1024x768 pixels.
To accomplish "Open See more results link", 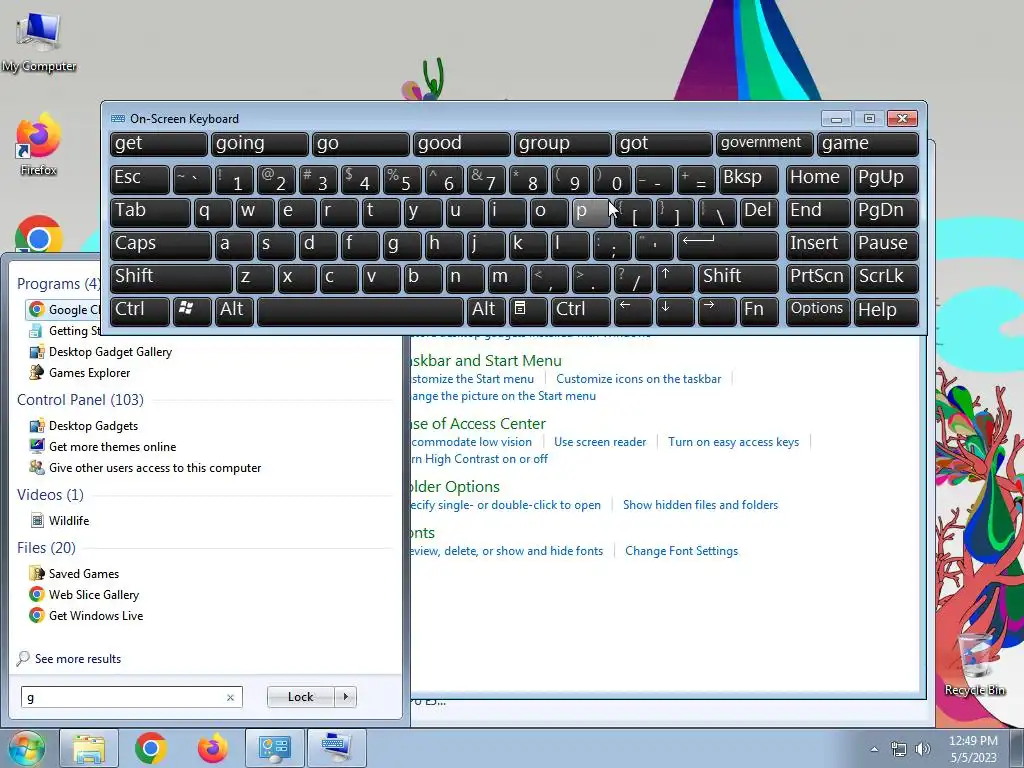I will tap(78, 659).
